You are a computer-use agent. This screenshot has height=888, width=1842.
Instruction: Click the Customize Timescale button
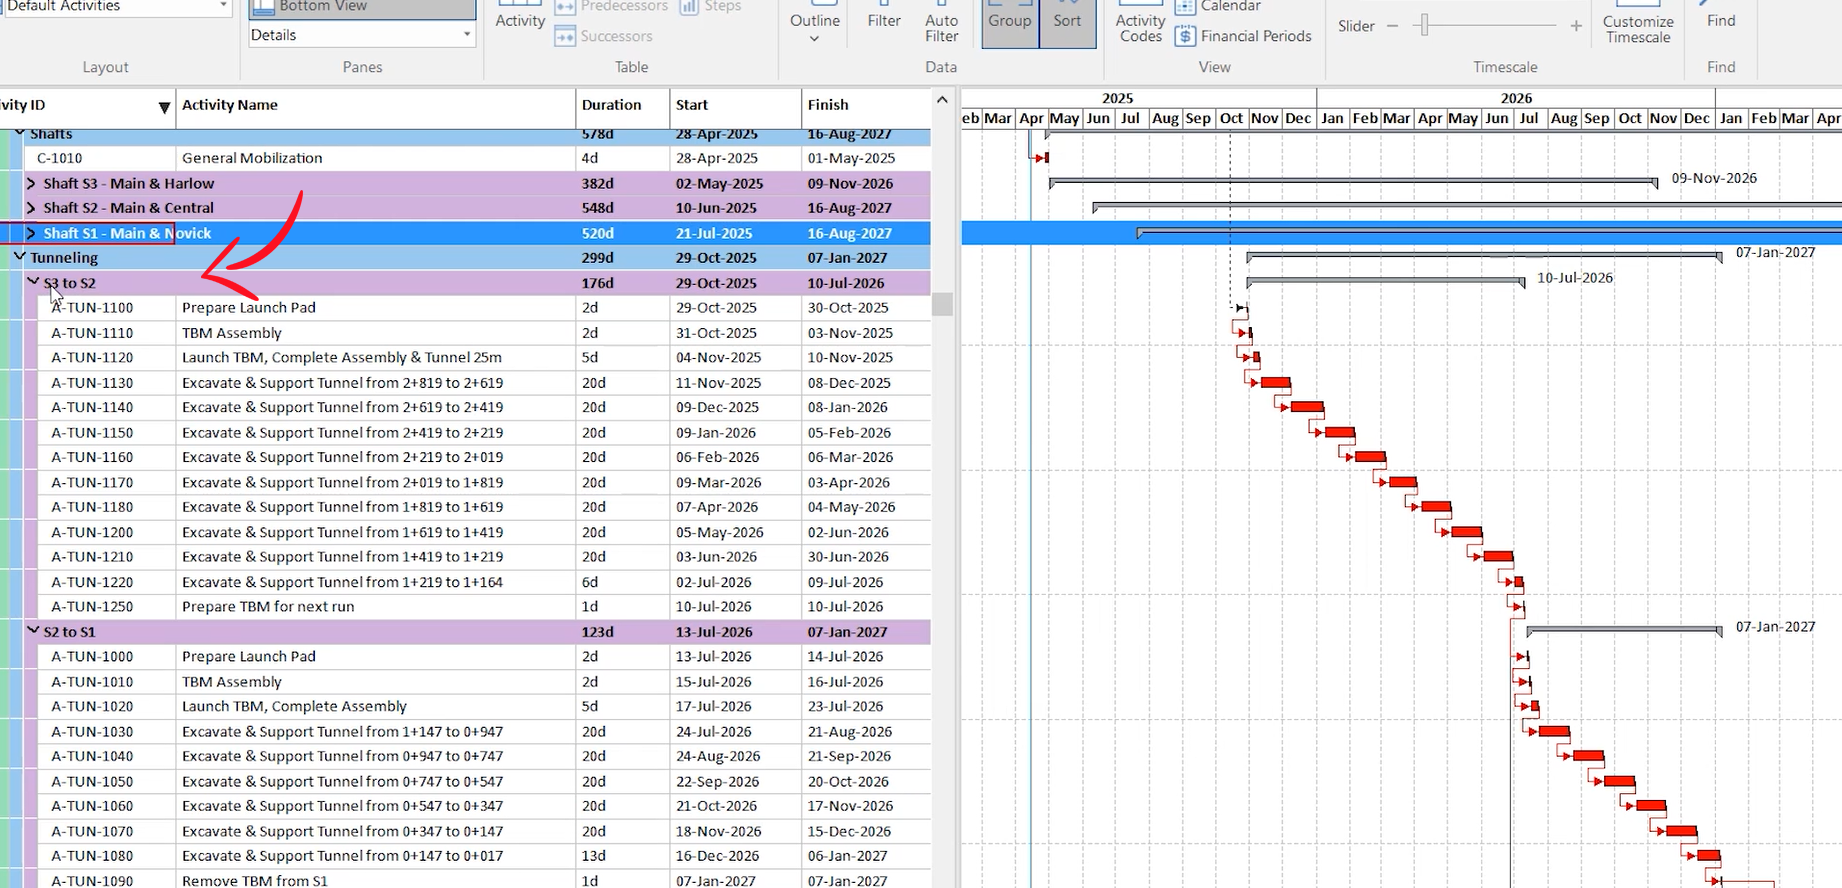pos(1637,27)
